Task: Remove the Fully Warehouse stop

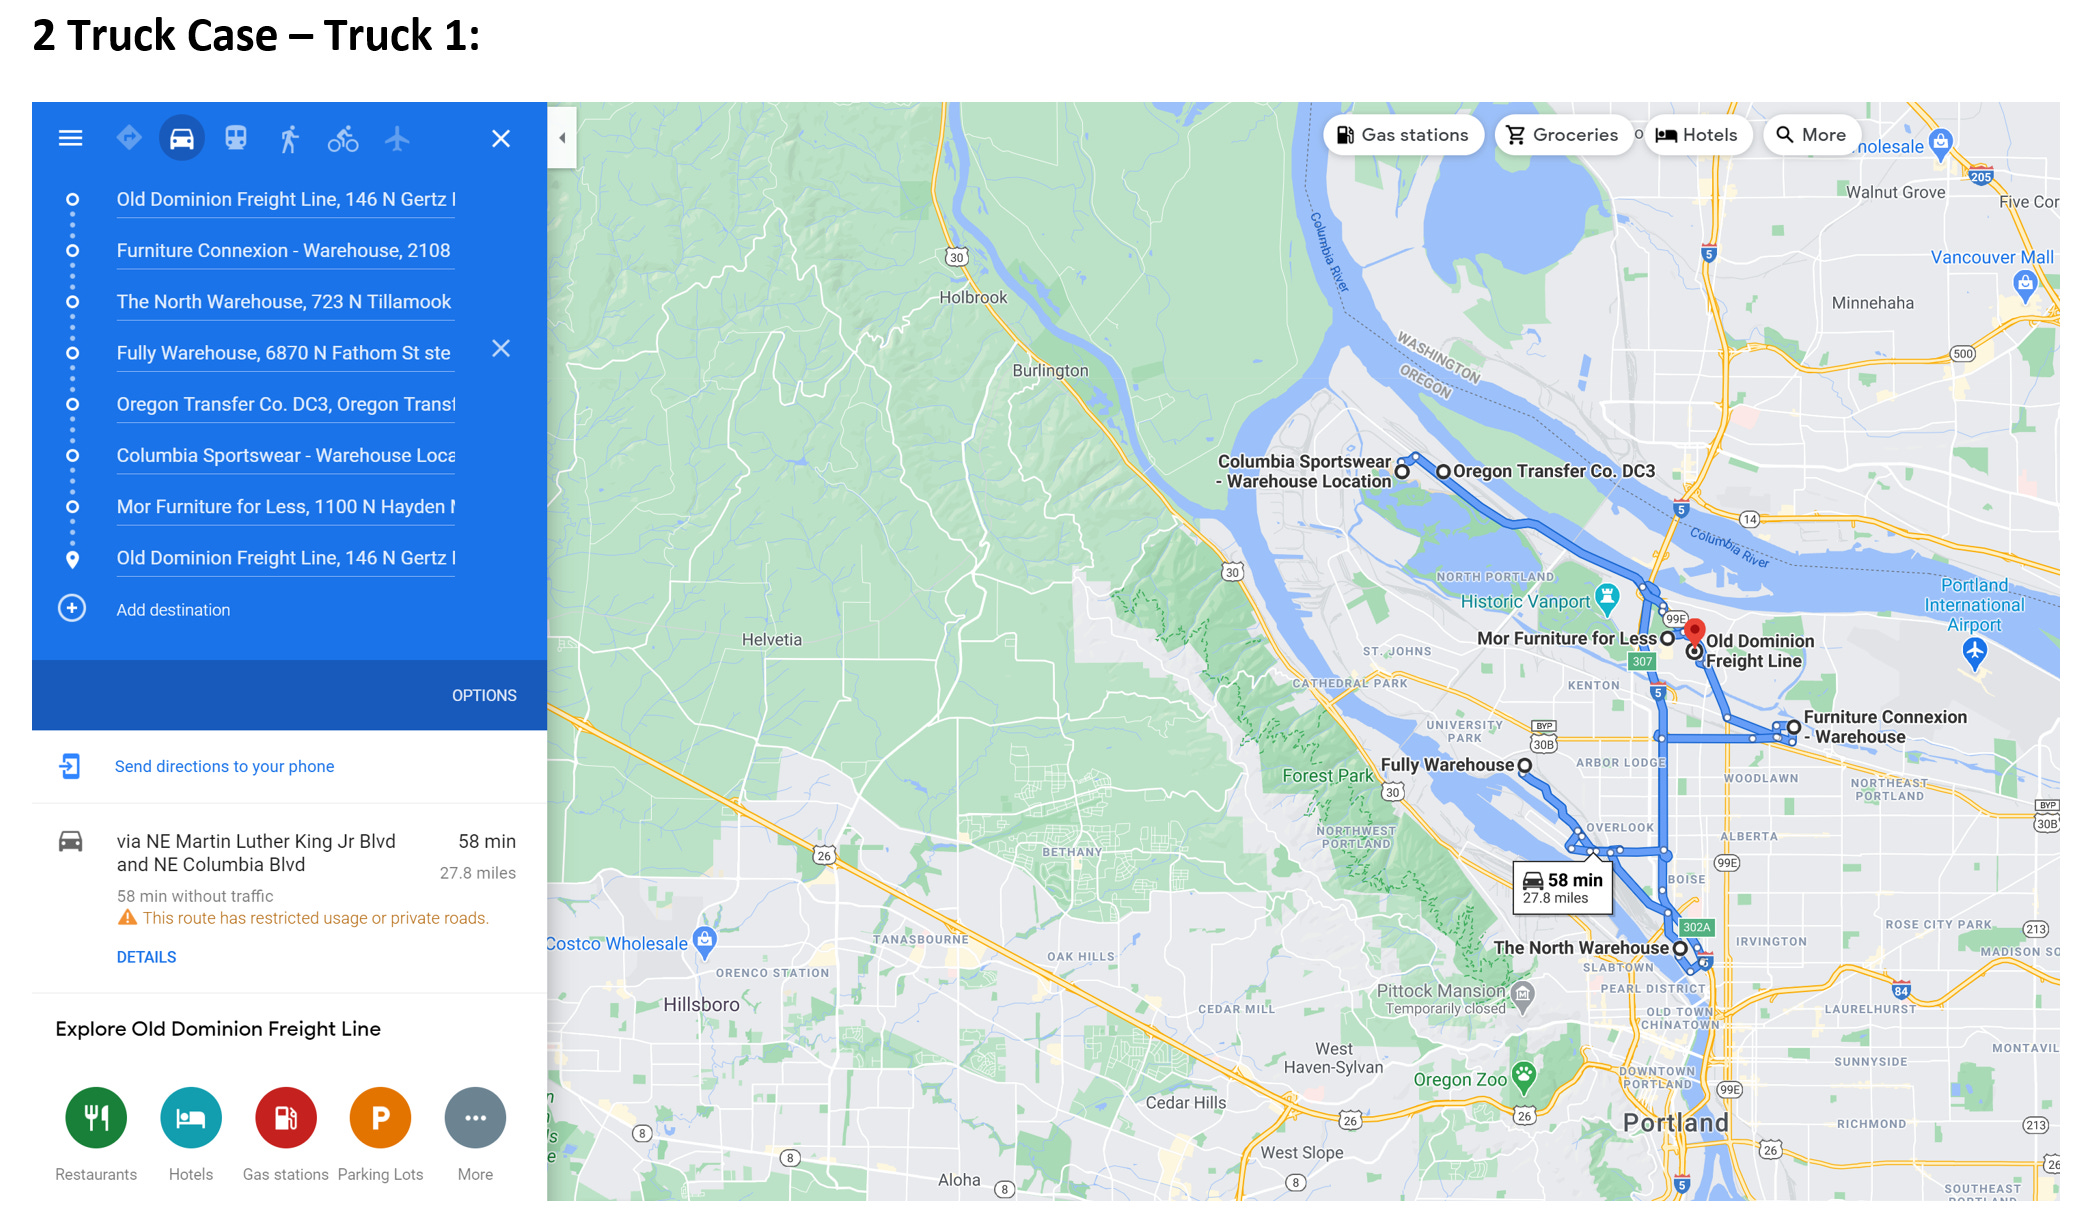Action: [501, 348]
